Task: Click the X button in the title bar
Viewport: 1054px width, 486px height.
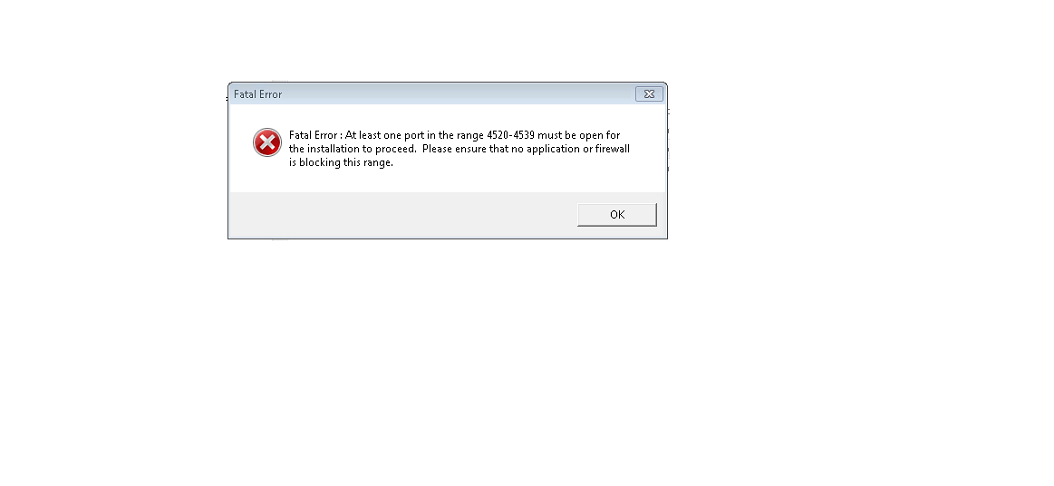Action: [649, 94]
